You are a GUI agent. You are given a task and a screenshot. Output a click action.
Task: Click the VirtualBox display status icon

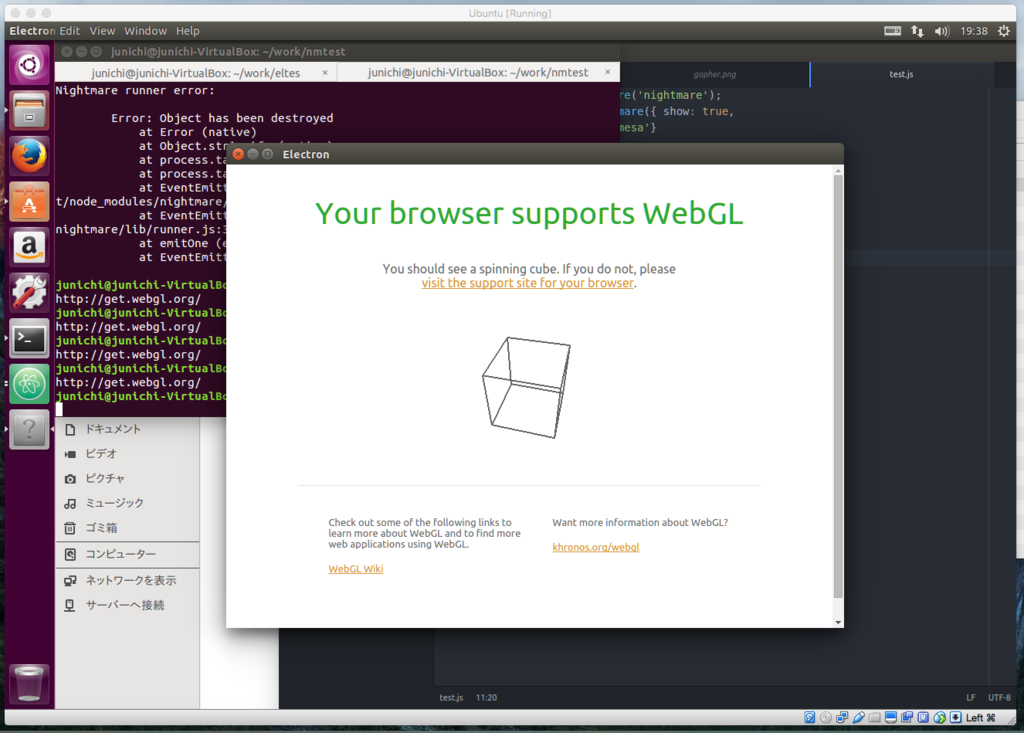point(891,717)
